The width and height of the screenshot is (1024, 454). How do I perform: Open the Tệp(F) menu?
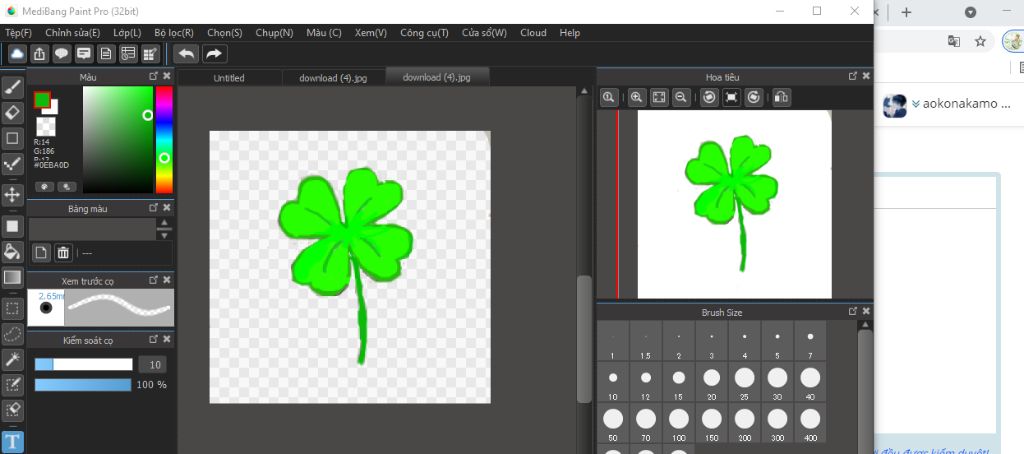click(18, 33)
